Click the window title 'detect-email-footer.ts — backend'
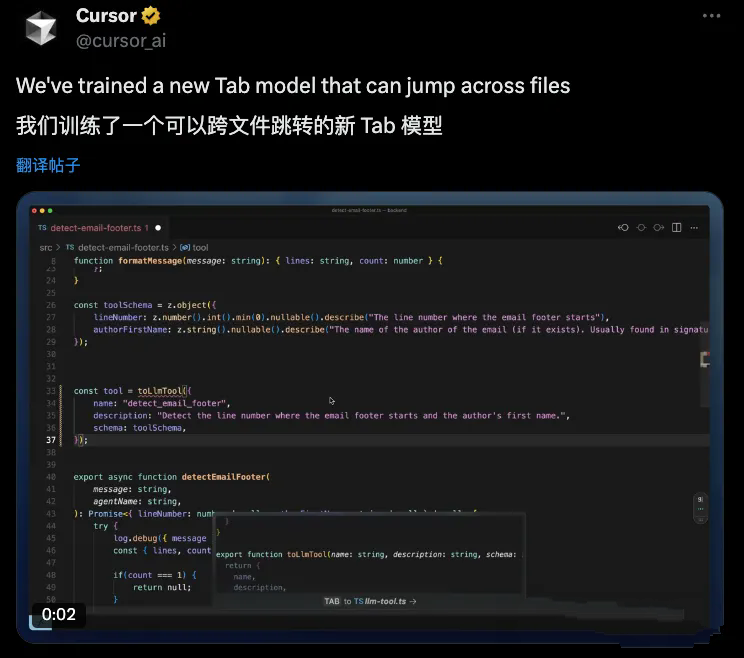This screenshot has height=658, width=744. pyautogui.click(x=369, y=210)
